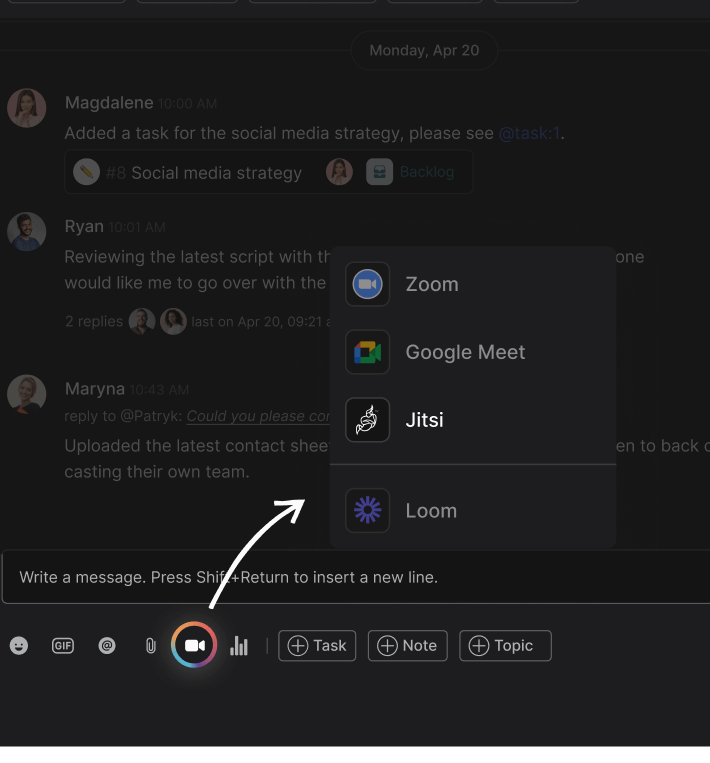Choose Google Meet from the menu

(473, 352)
